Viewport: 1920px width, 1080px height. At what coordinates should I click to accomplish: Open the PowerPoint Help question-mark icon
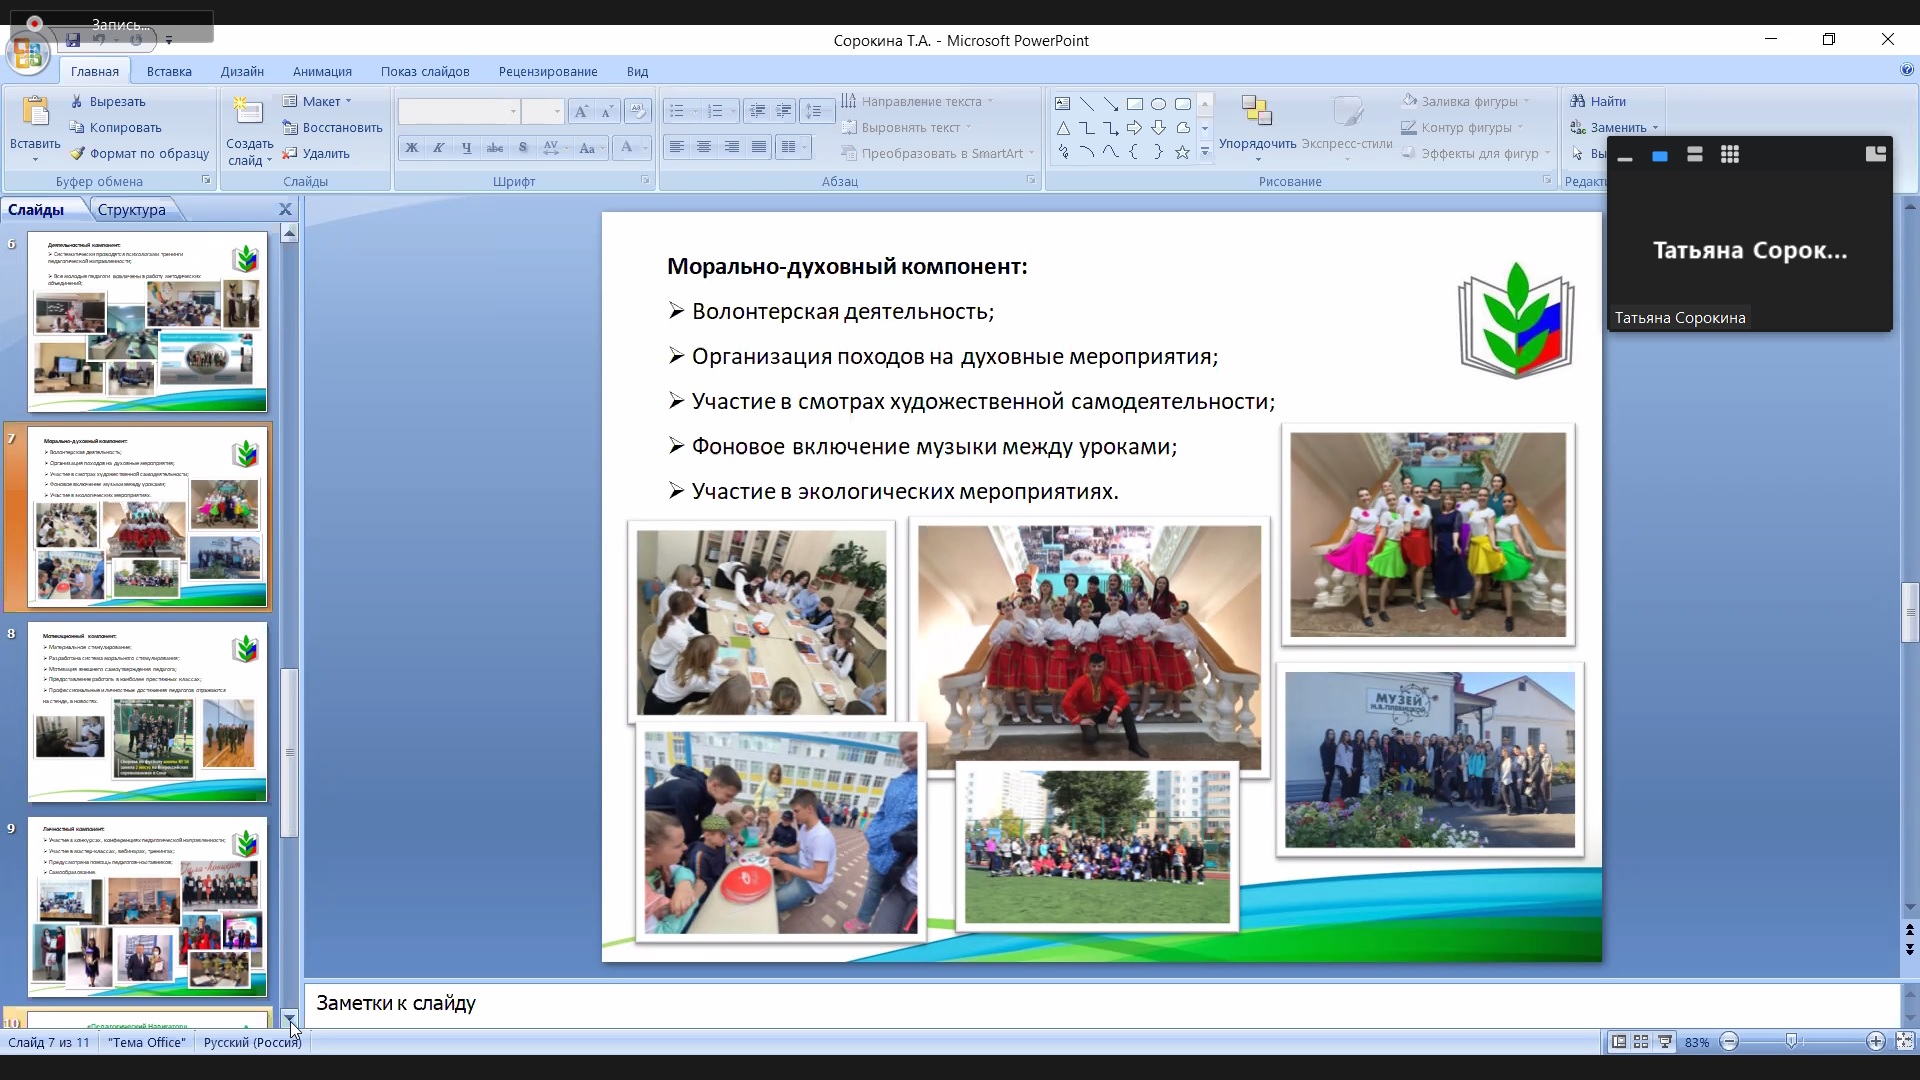pyautogui.click(x=1906, y=71)
